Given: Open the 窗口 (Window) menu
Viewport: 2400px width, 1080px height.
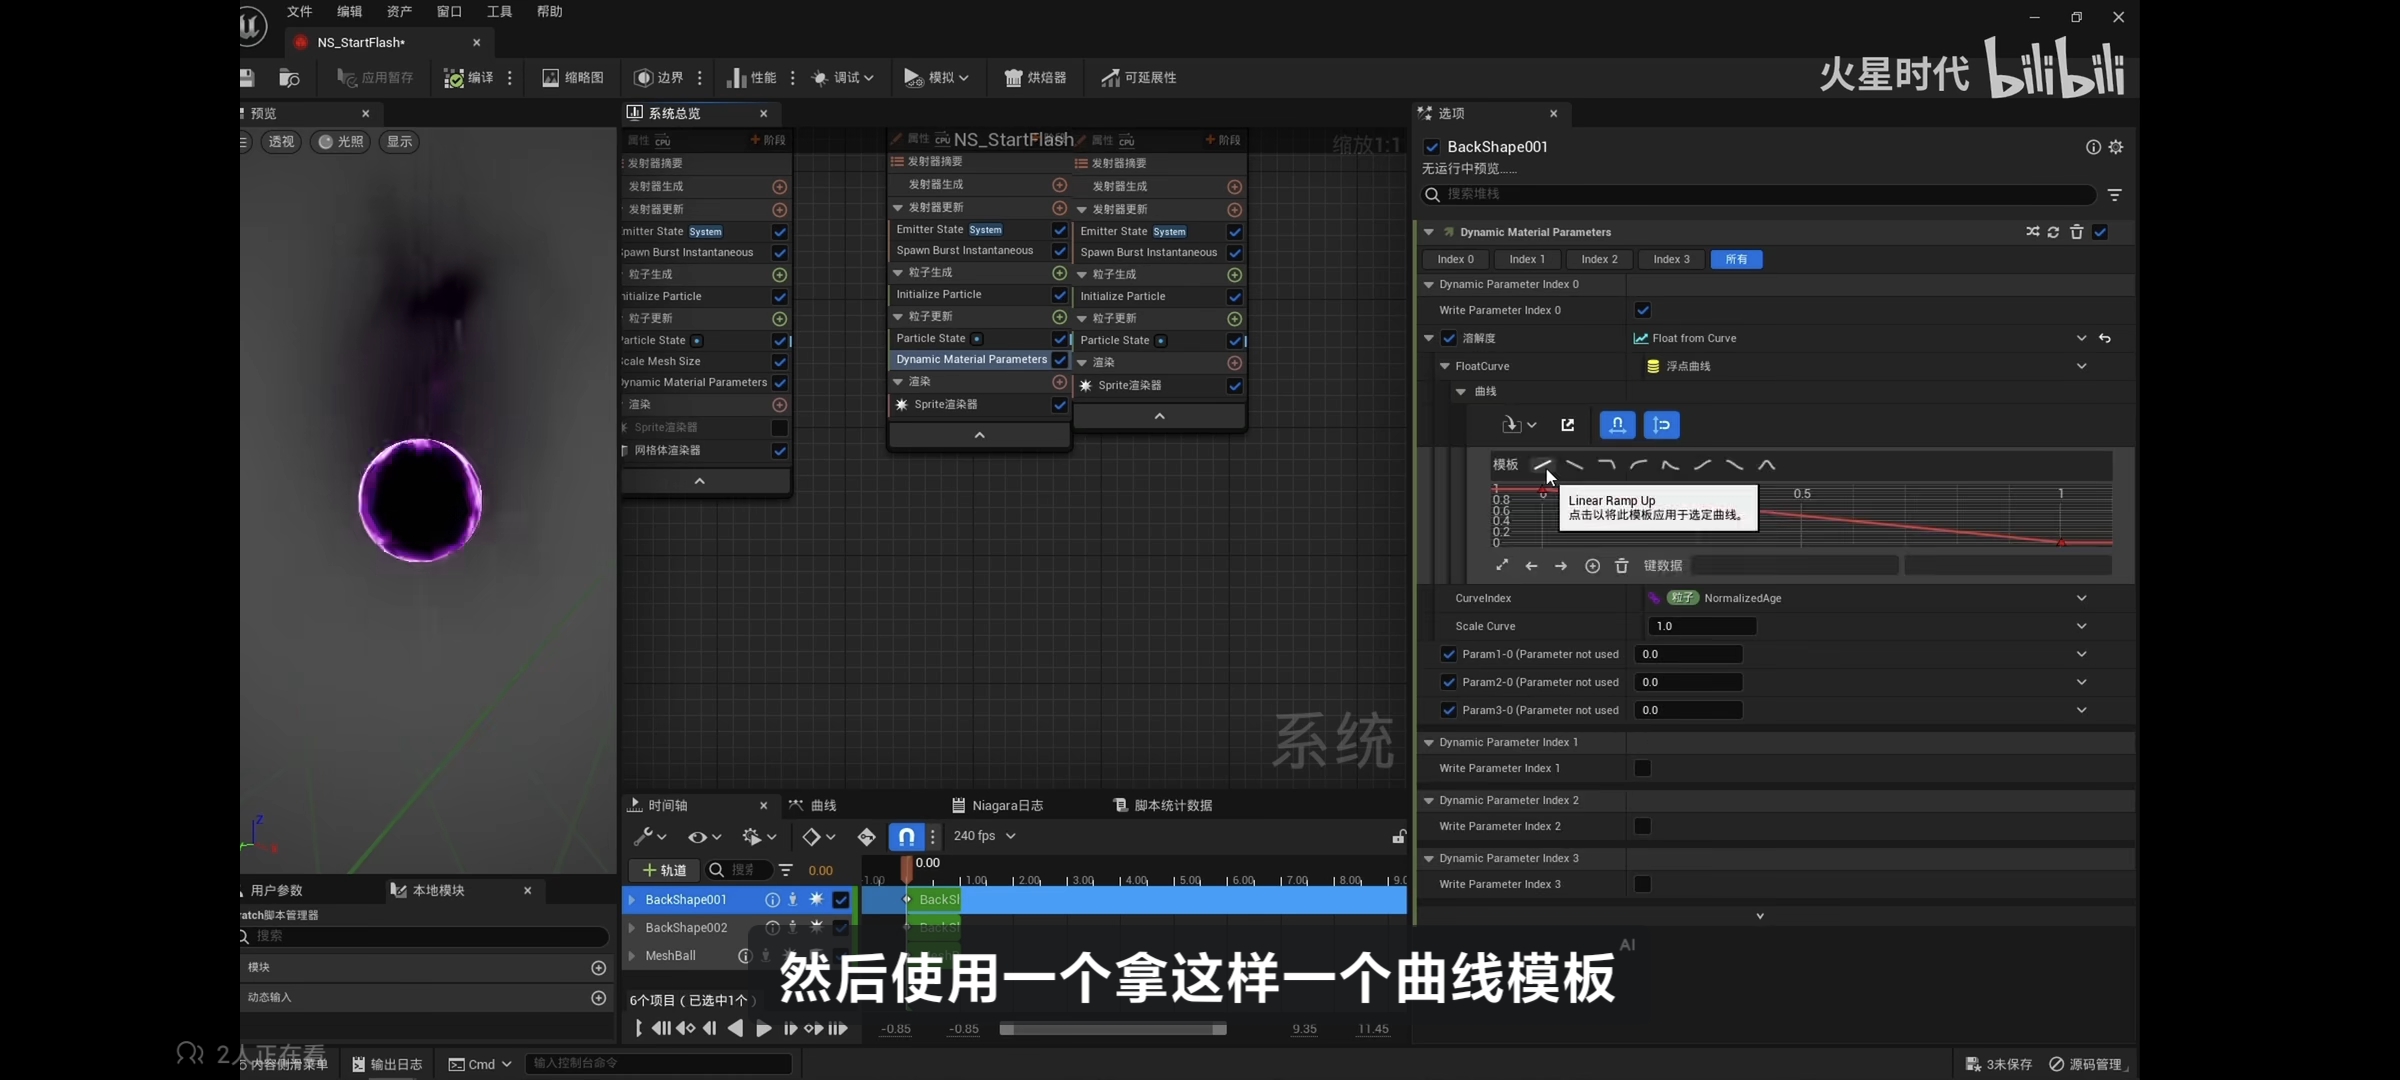Looking at the screenshot, I should coord(449,12).
